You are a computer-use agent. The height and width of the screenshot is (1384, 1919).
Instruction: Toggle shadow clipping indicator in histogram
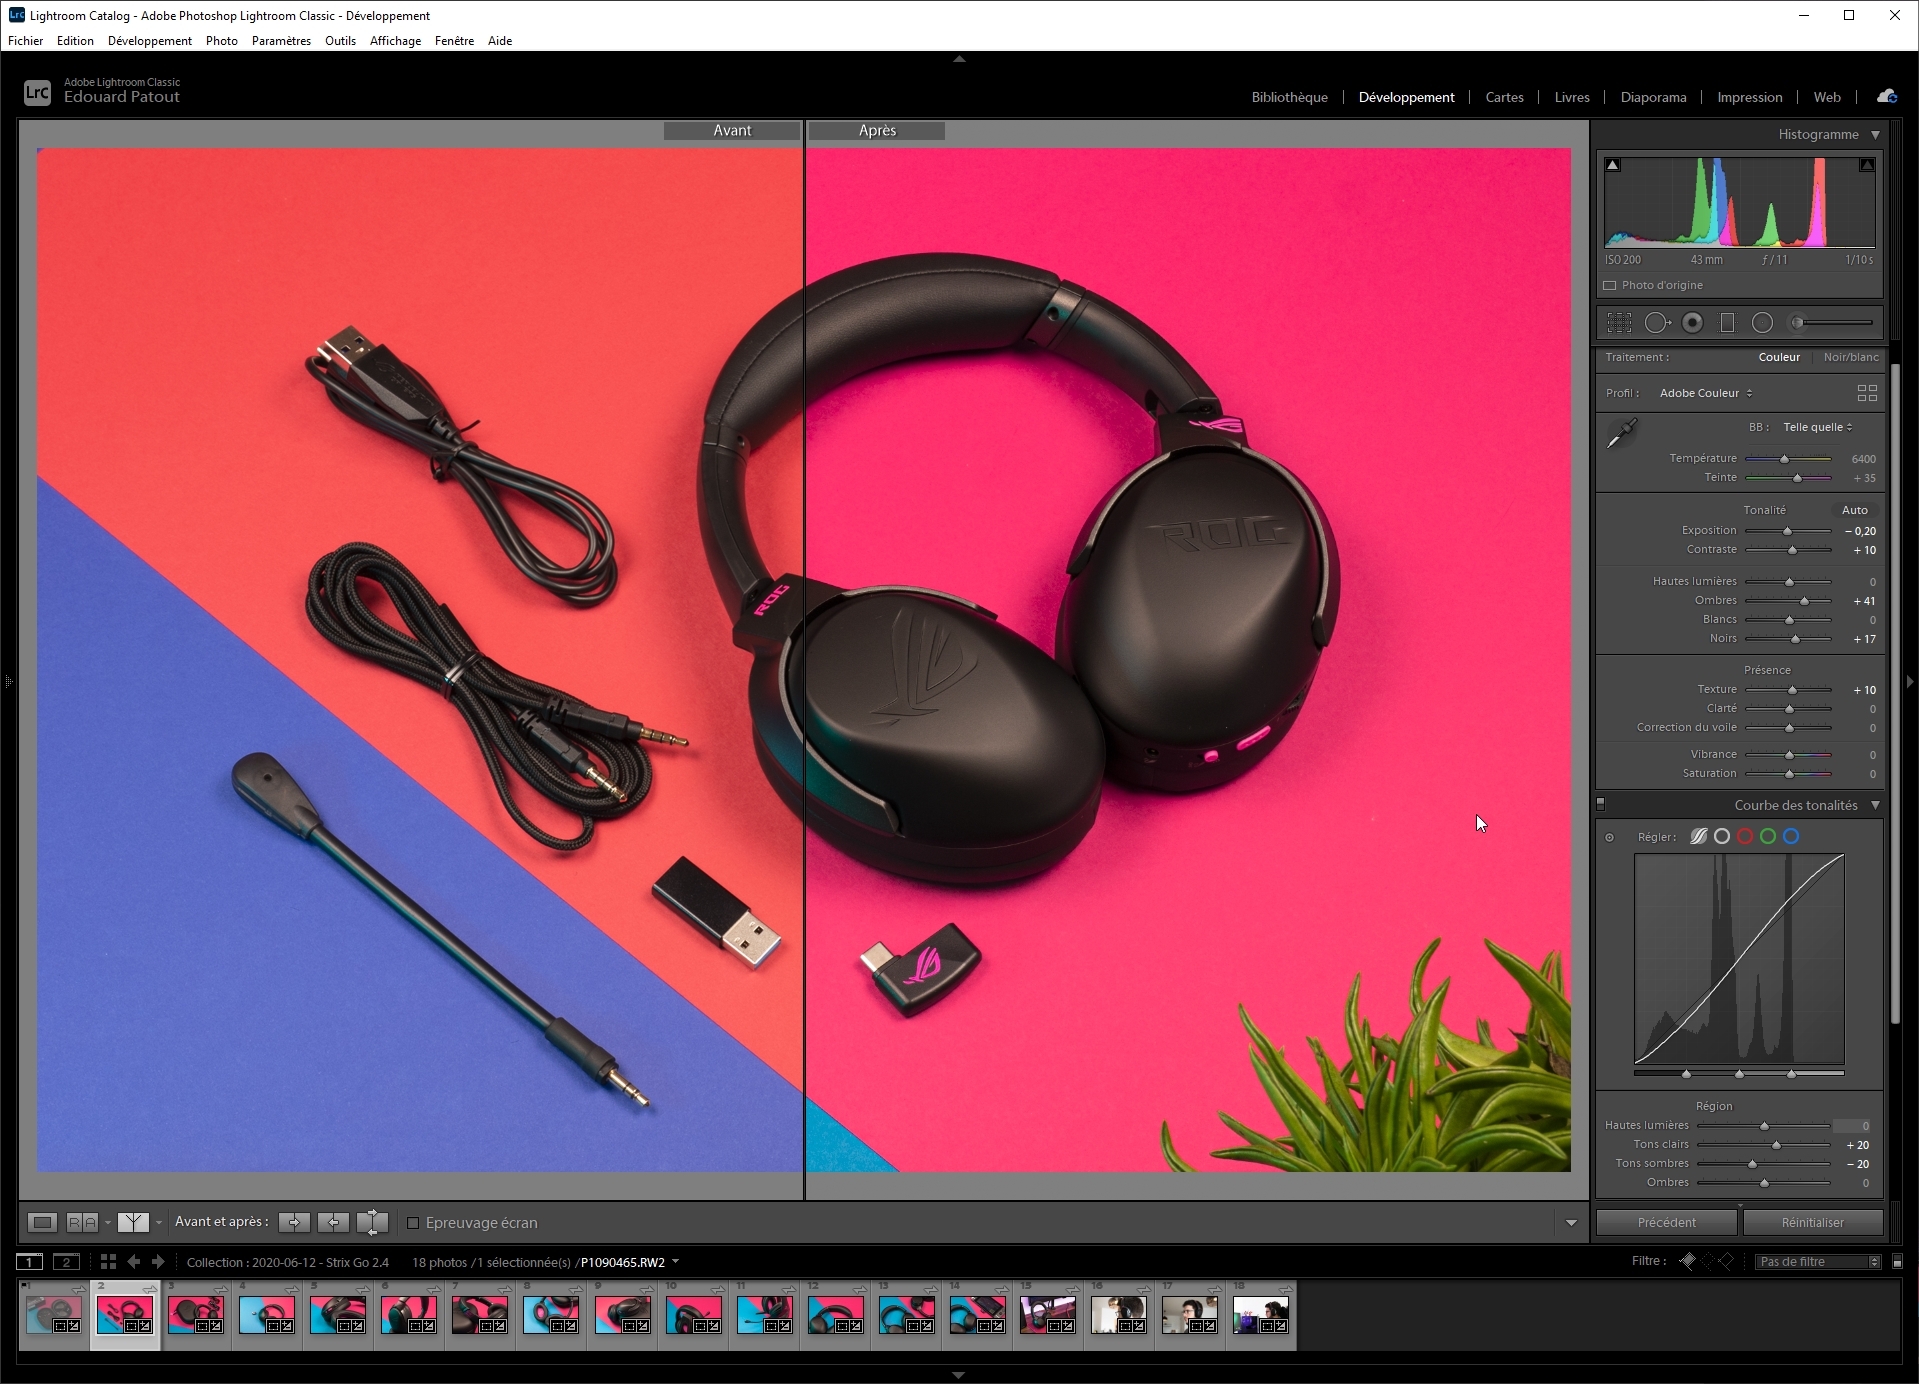click(x=1612, y=165)
